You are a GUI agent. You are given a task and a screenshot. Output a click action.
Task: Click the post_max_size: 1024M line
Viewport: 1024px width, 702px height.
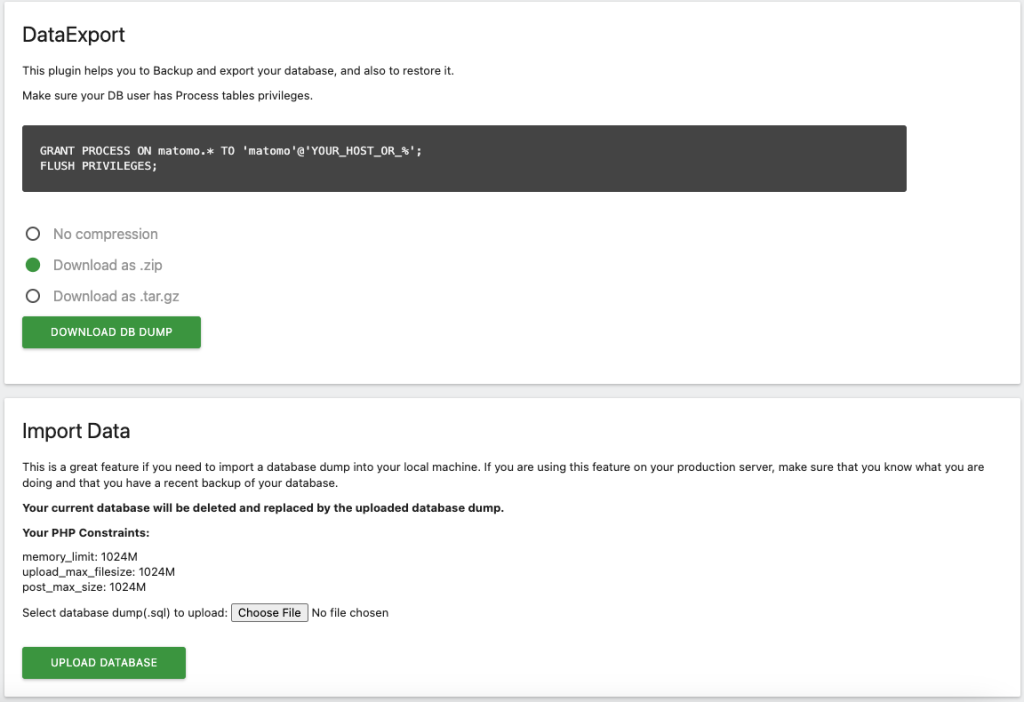coord(84,587)
